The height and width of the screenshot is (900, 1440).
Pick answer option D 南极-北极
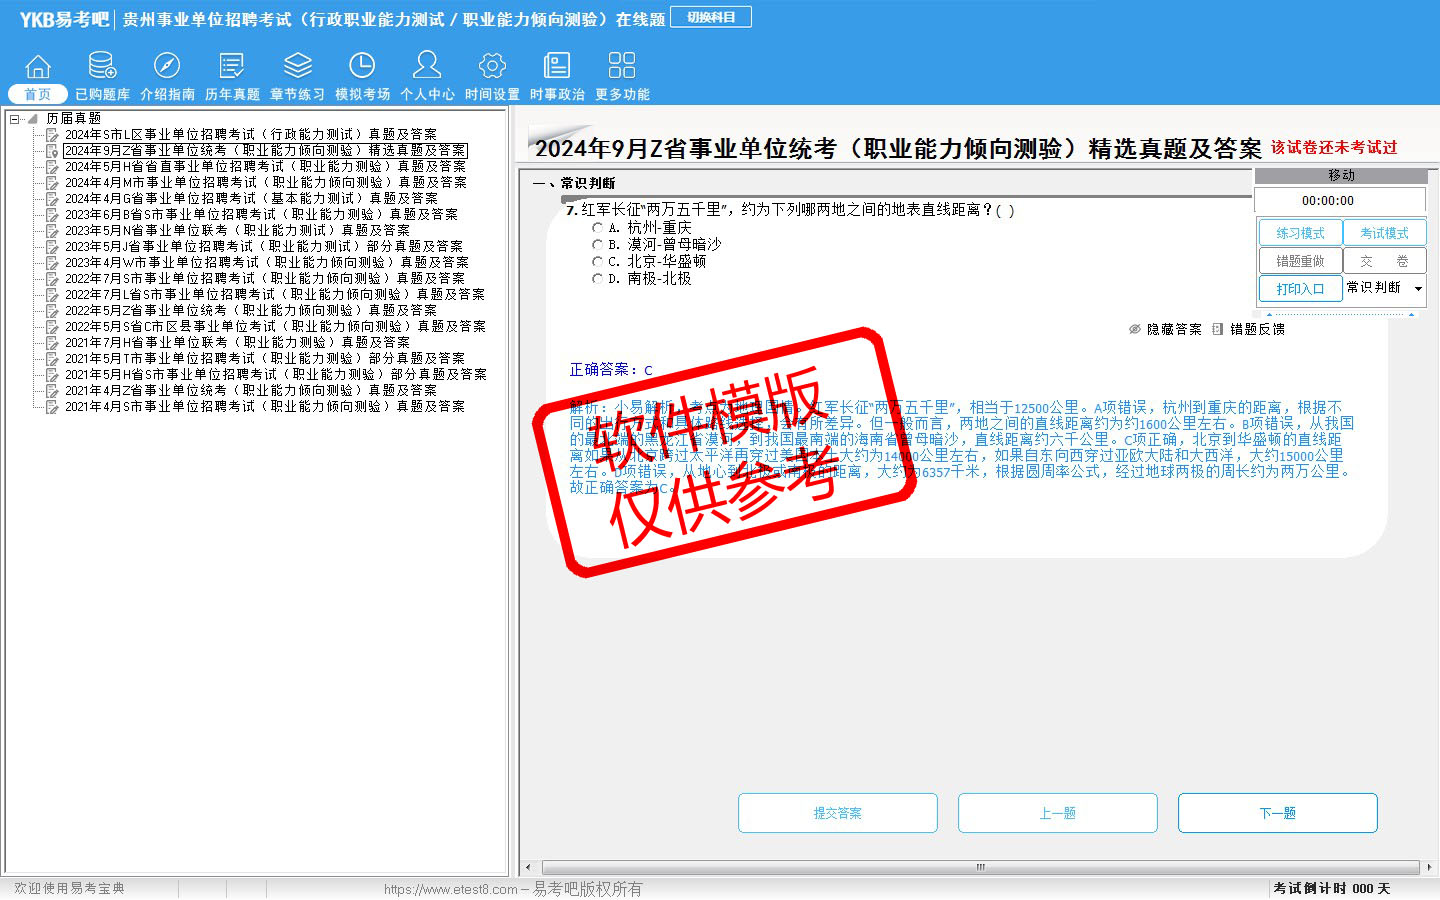pos(597,279)
